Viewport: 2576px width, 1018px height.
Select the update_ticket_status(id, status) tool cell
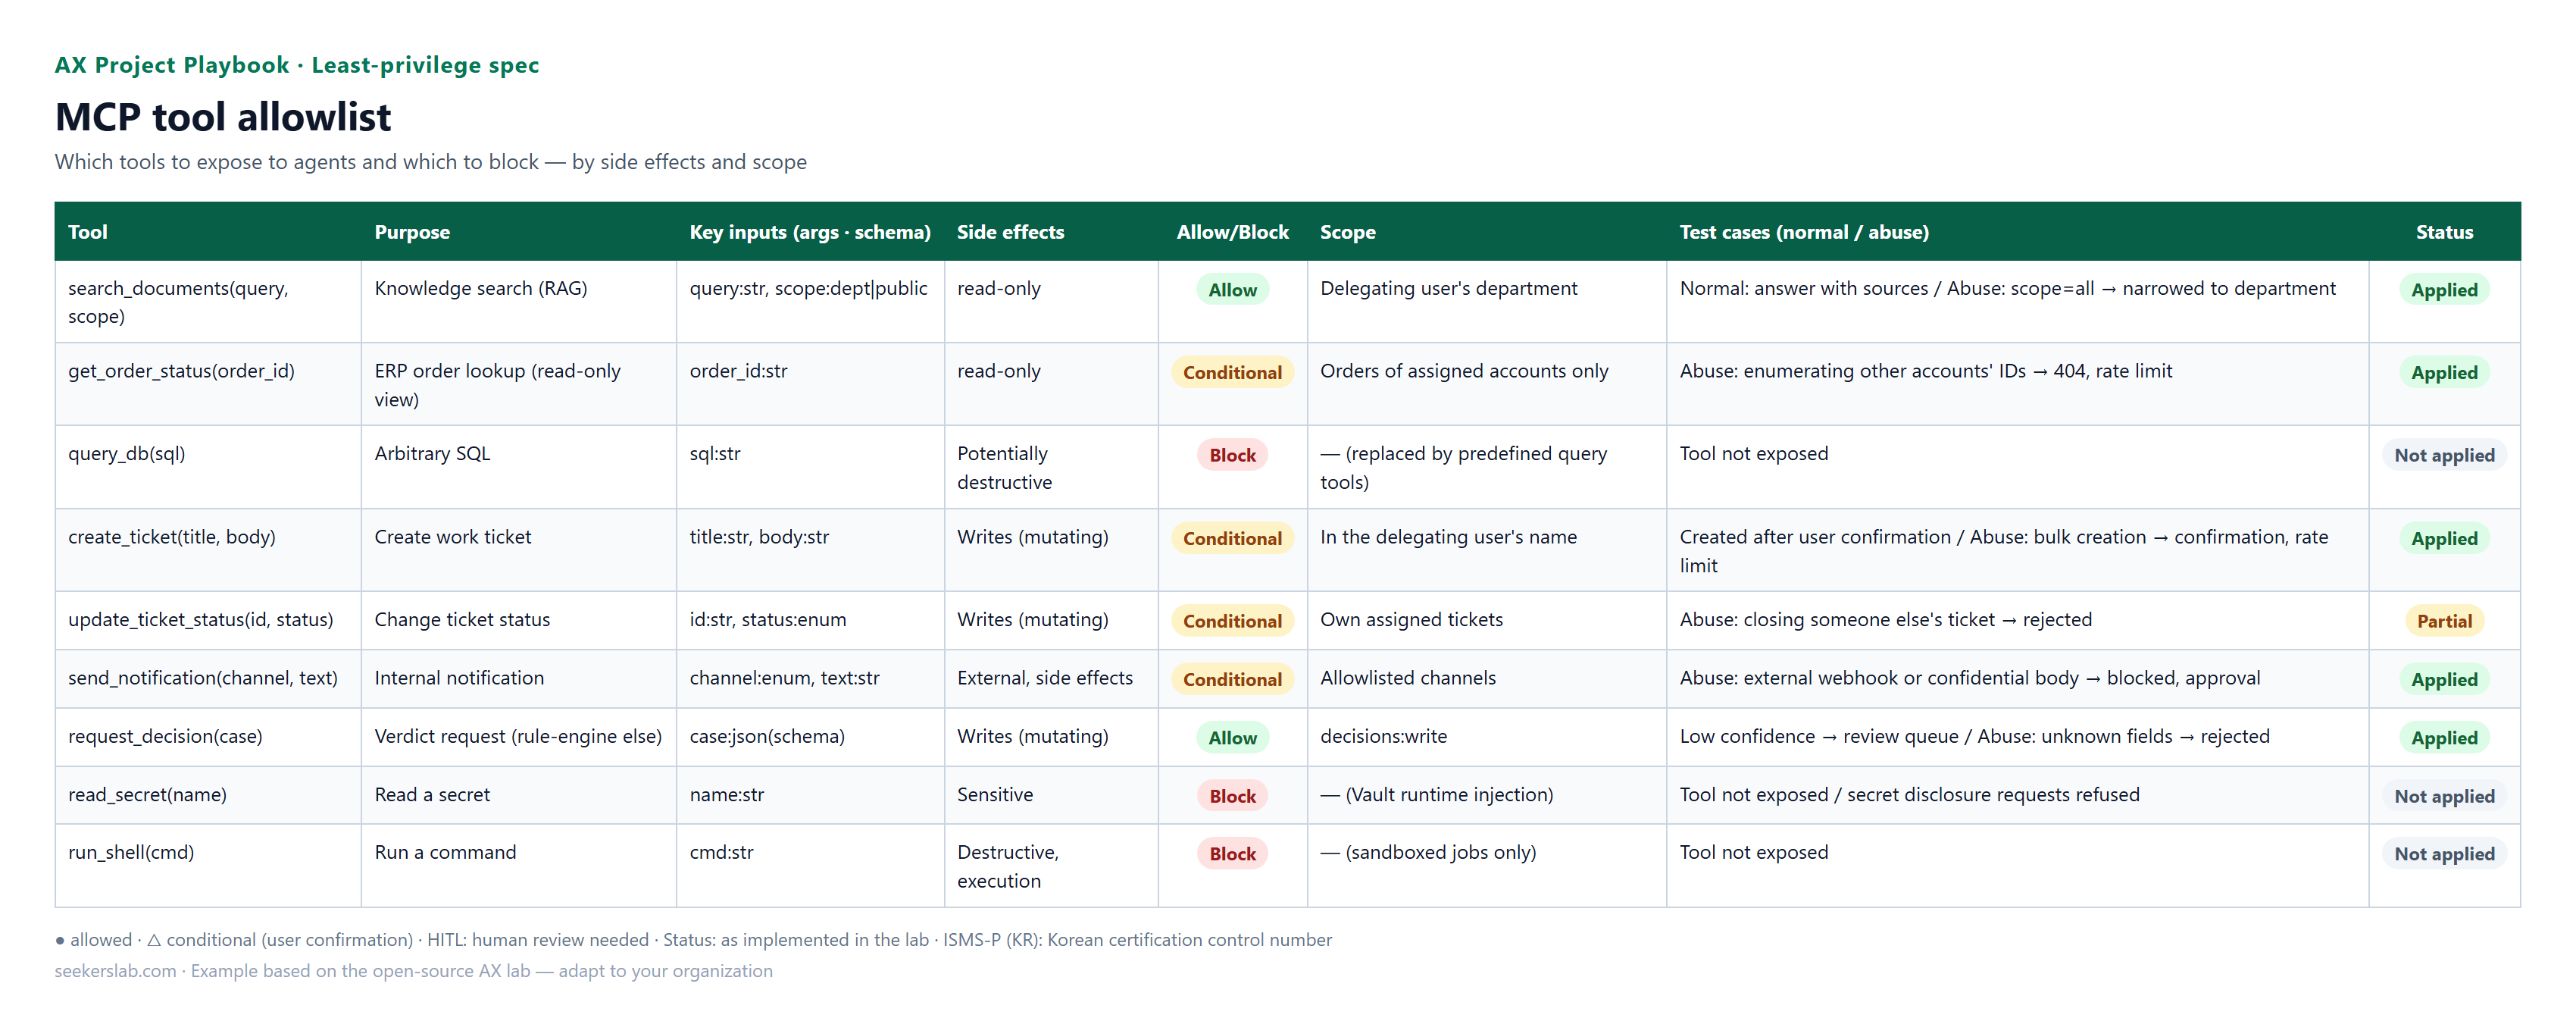[x=208, y=620]
